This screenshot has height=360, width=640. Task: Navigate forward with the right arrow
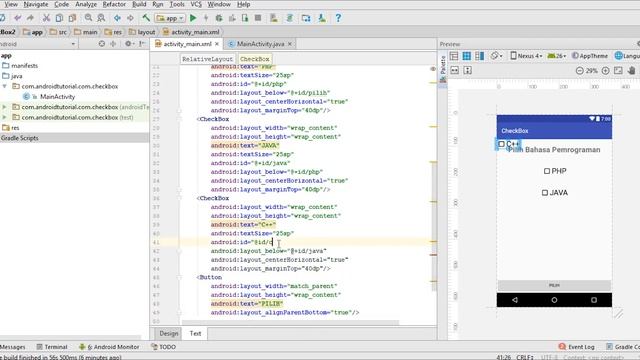[130, 18]
